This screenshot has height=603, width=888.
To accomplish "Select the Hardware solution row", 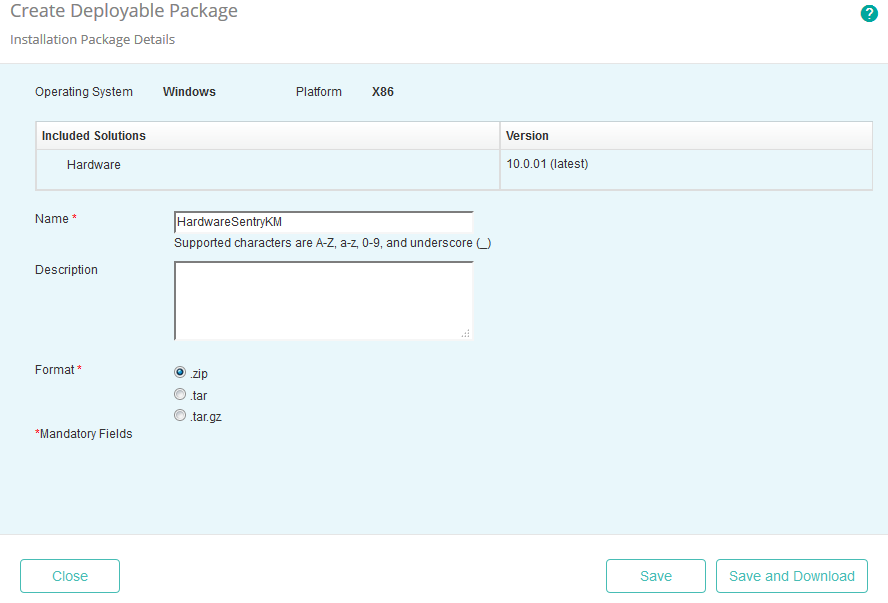I will (94, 164).
